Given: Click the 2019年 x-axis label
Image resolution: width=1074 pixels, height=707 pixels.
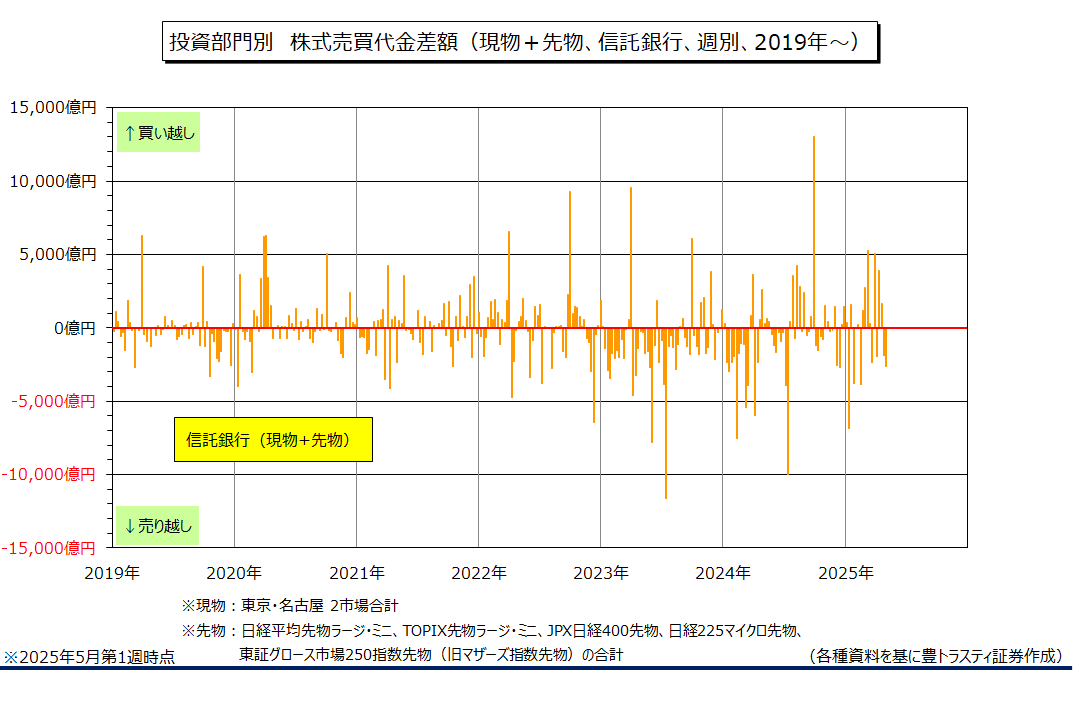Looking at the screenshot, I should (112, 573).
